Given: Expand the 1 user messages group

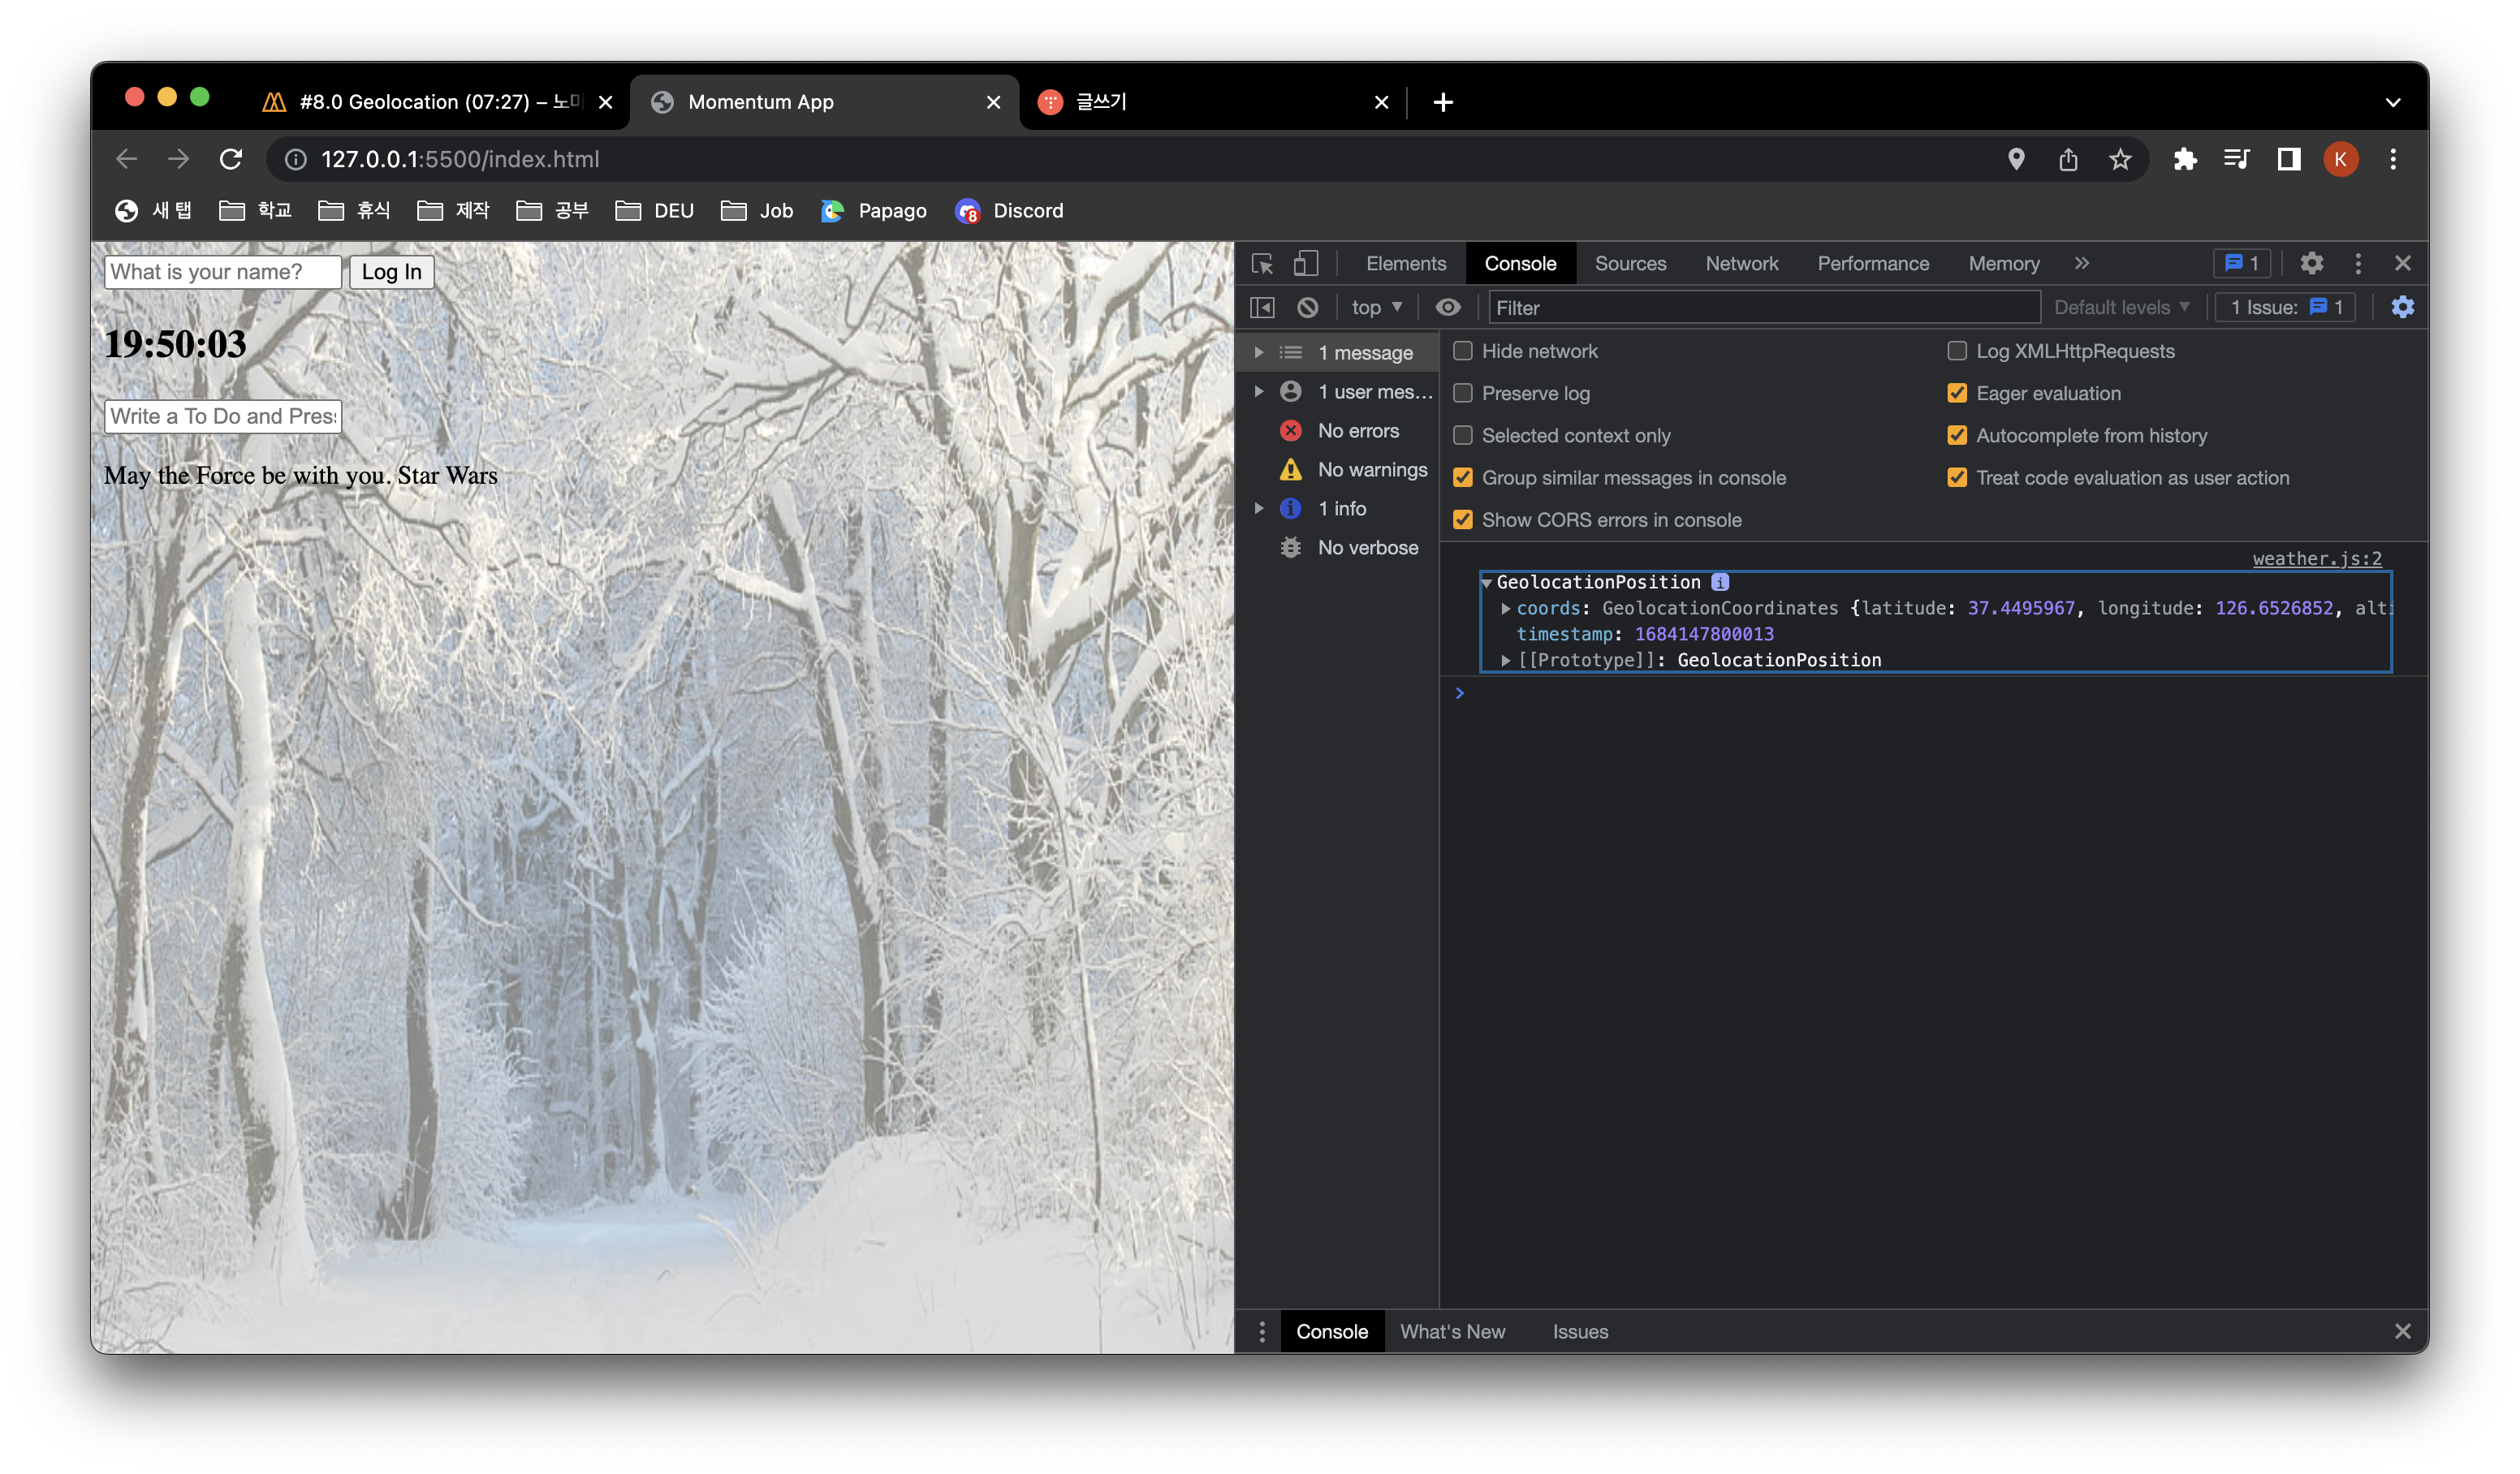Looking at the screenshot, I should tap(1259, 392).
